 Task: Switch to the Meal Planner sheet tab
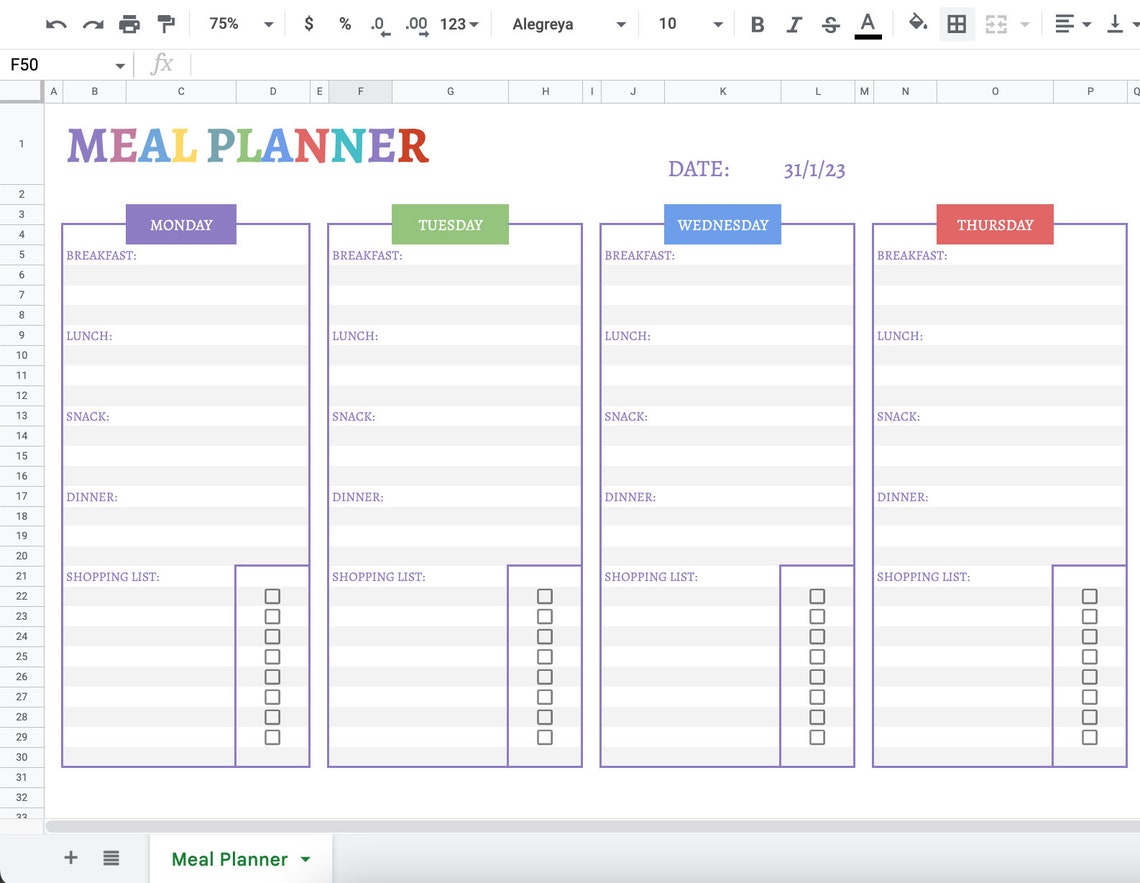coord(228,858)
